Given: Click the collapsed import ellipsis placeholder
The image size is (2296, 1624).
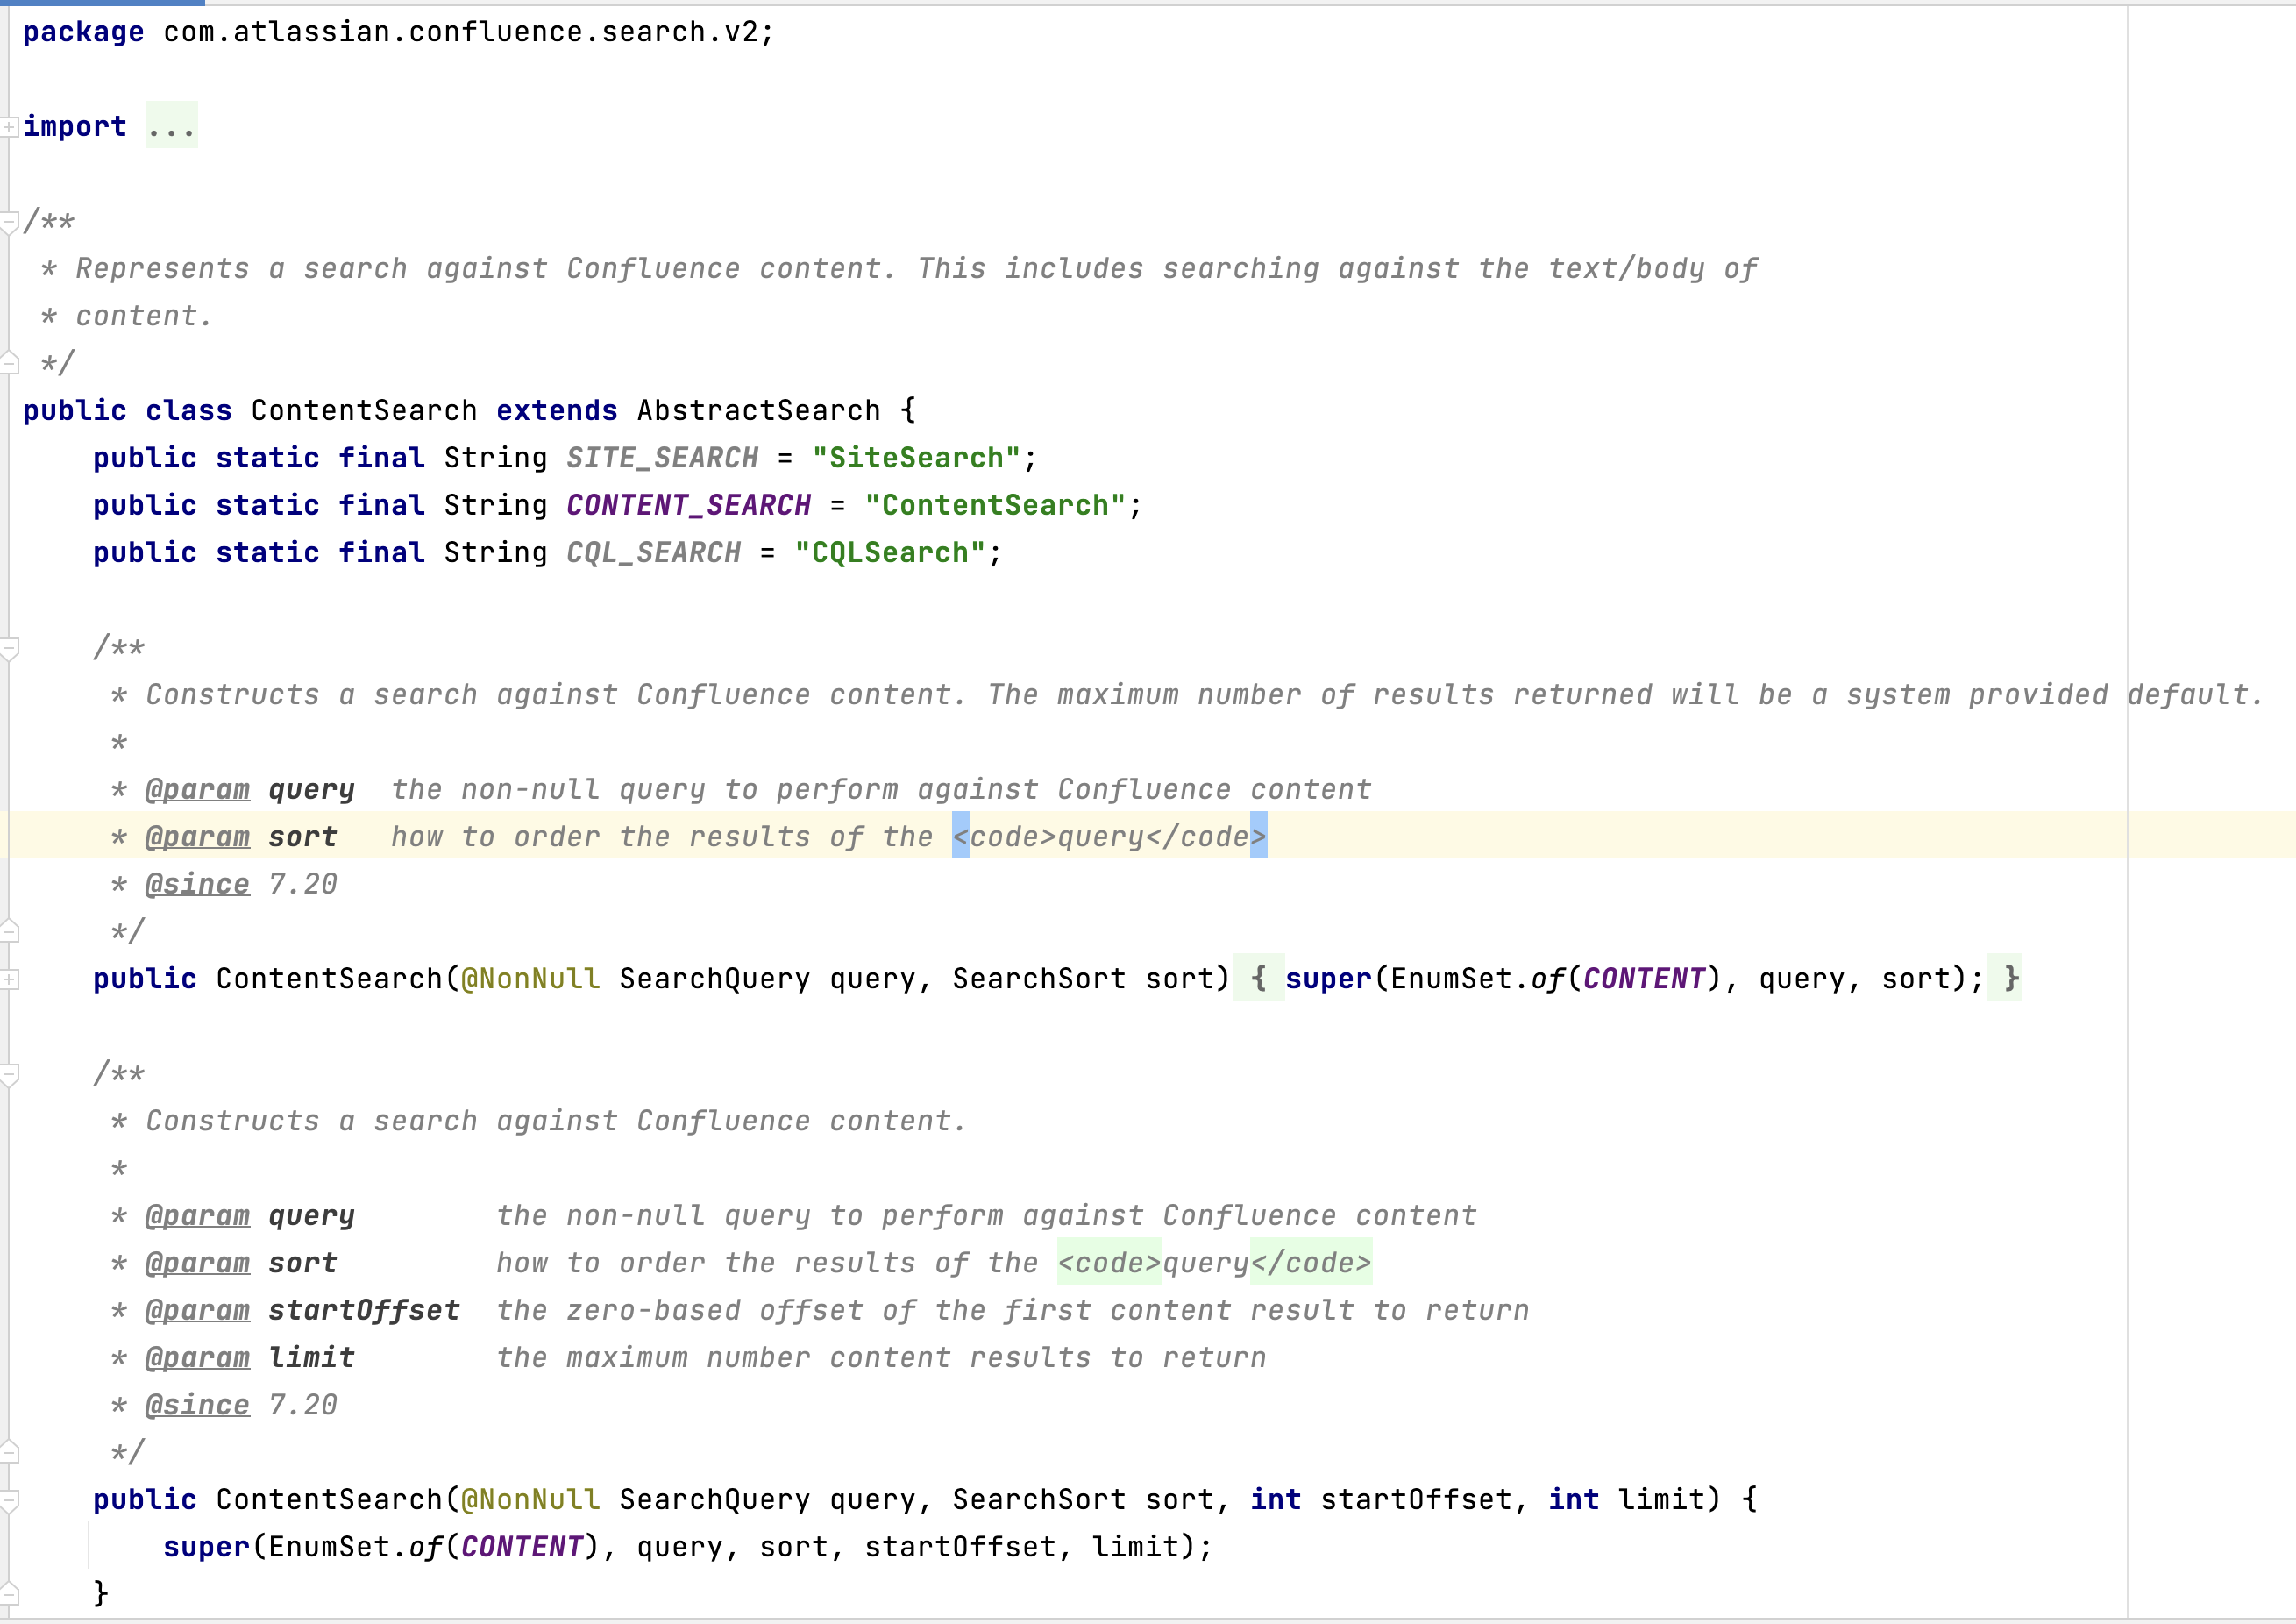Looking at the screenshot, I should pos(171,126).
